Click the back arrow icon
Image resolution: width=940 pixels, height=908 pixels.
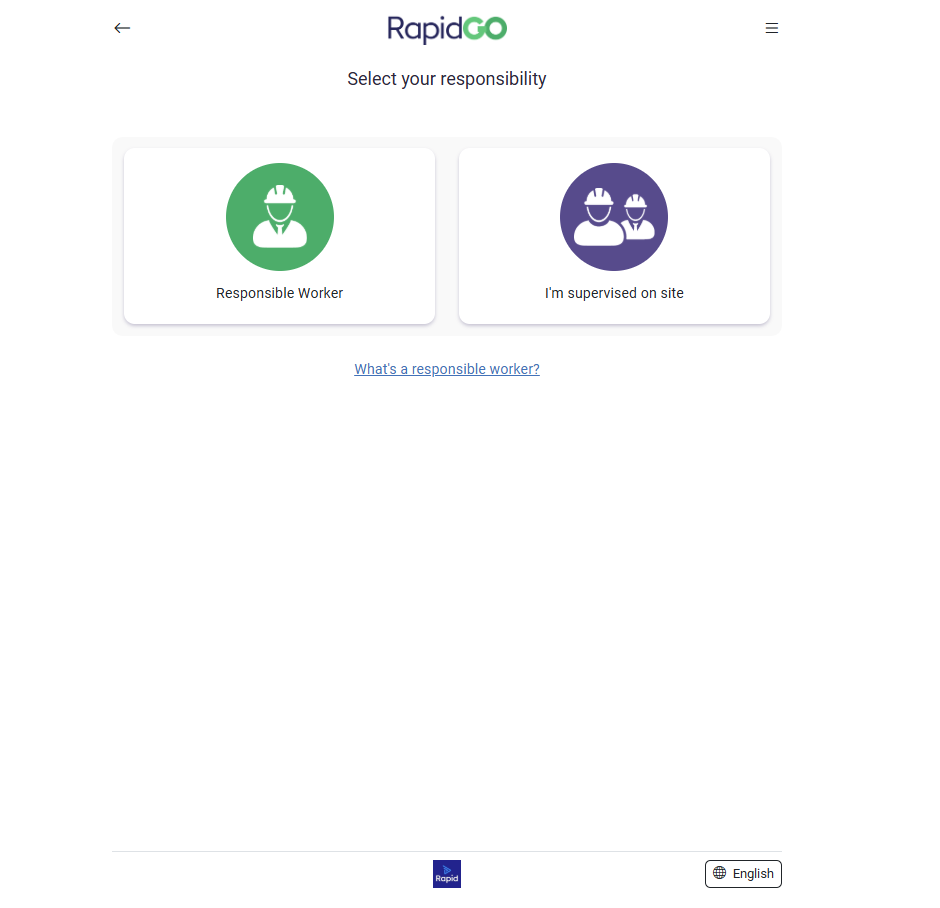[122, 28]
